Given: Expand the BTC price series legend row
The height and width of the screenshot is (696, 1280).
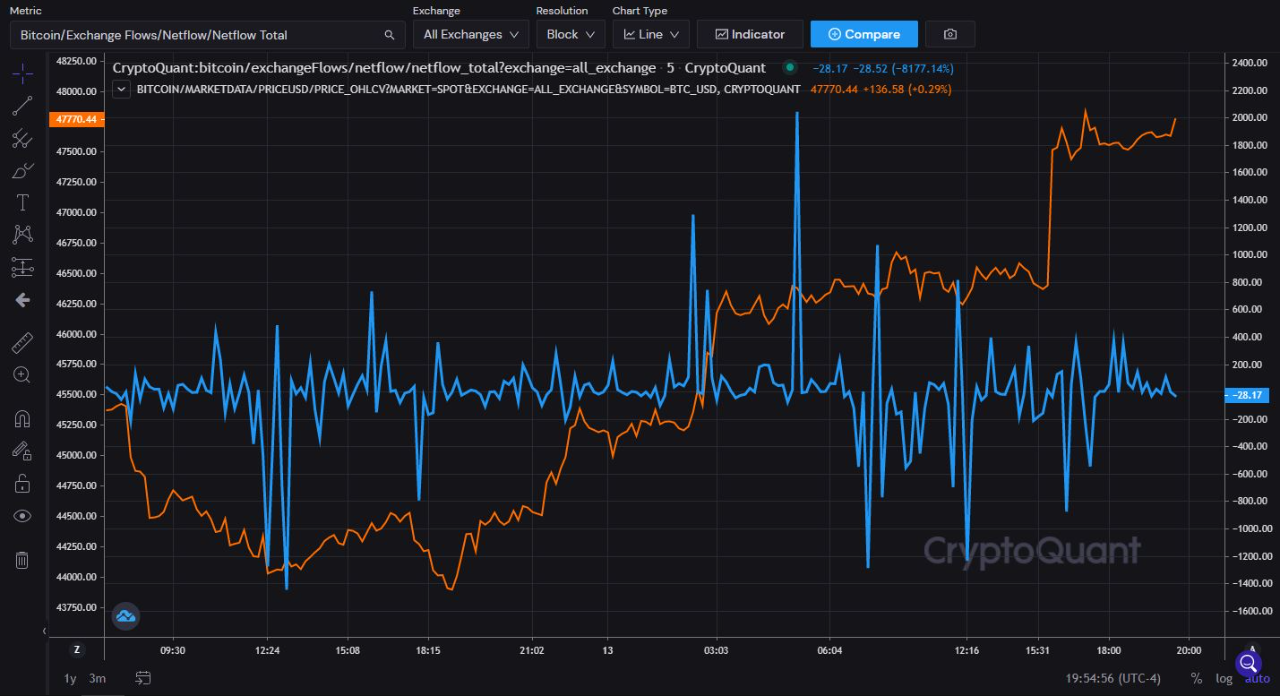Looking at the screenshot, I should click(120, 88).
